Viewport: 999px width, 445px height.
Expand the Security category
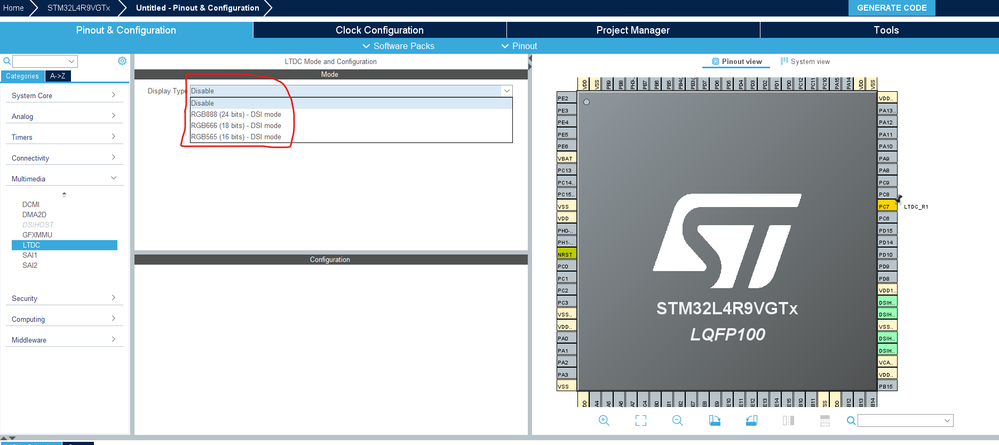coord(64,298)
